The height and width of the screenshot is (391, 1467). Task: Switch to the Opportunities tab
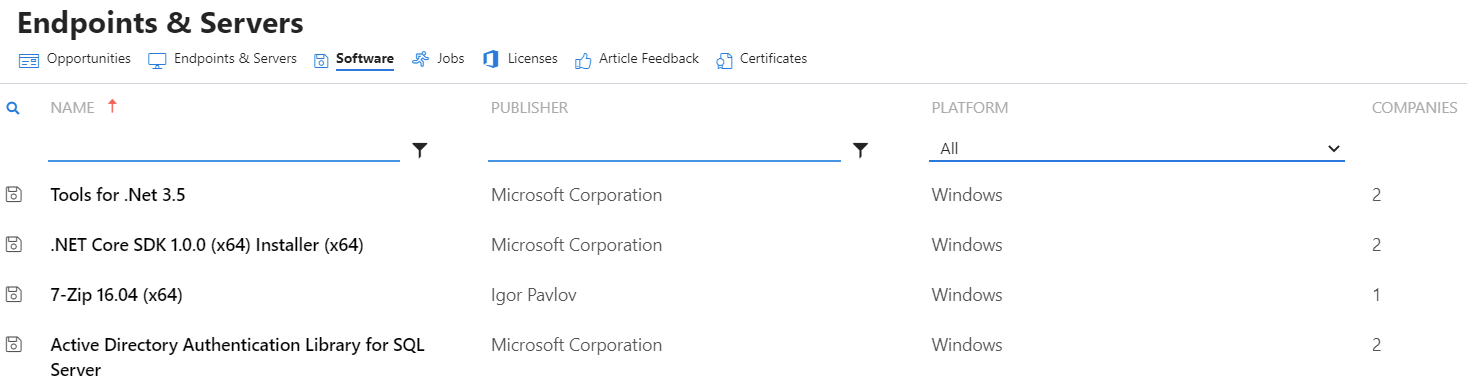coord(75,59)
